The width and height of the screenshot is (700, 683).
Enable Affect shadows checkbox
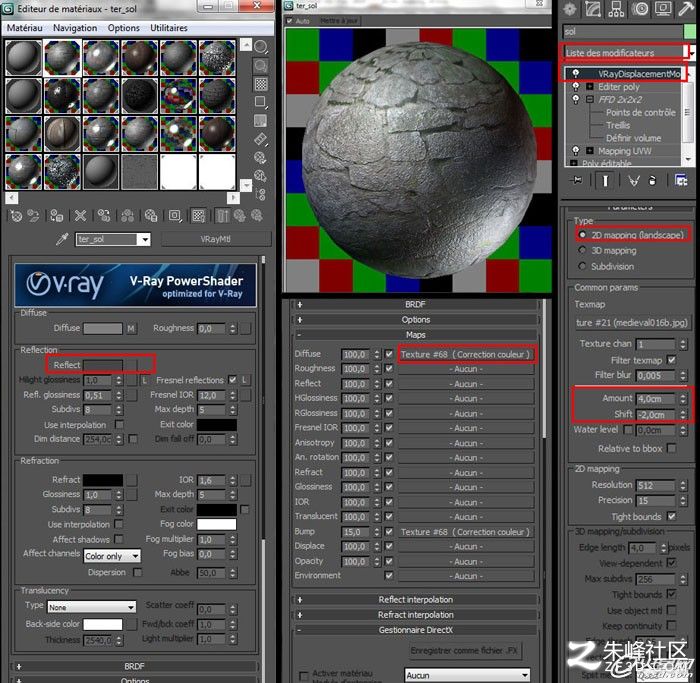119,539
